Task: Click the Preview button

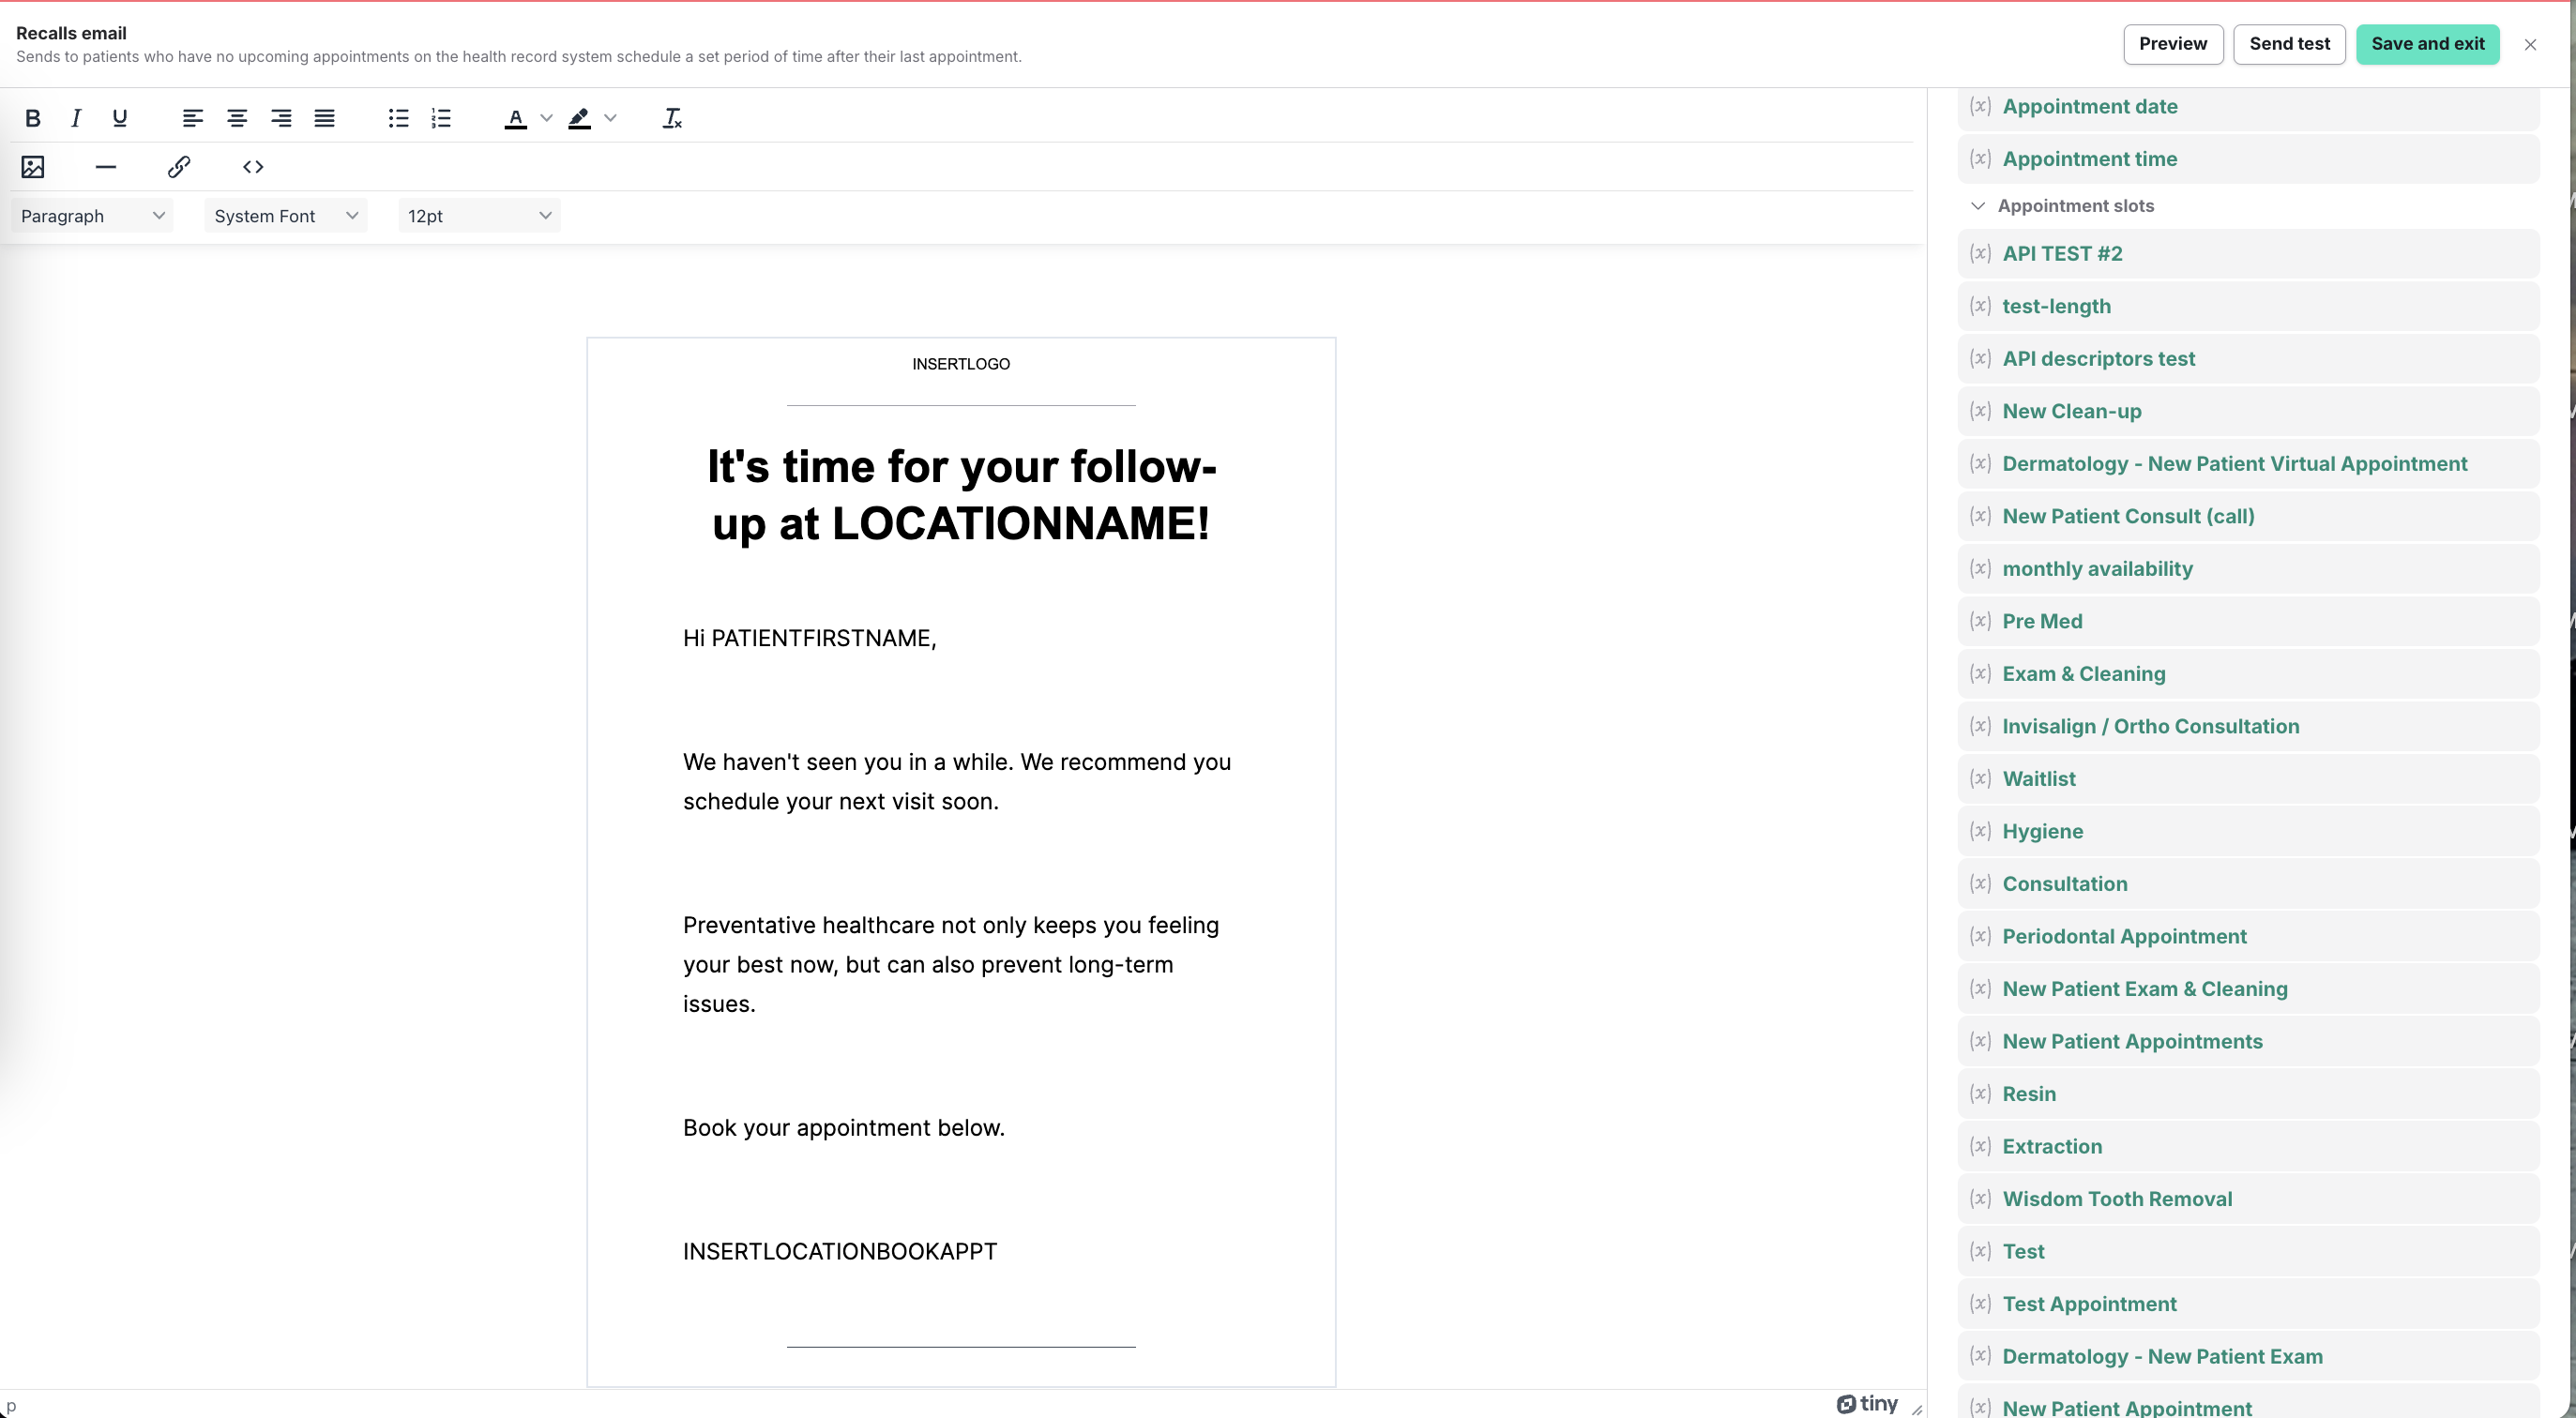Action: click(2173, 44)
